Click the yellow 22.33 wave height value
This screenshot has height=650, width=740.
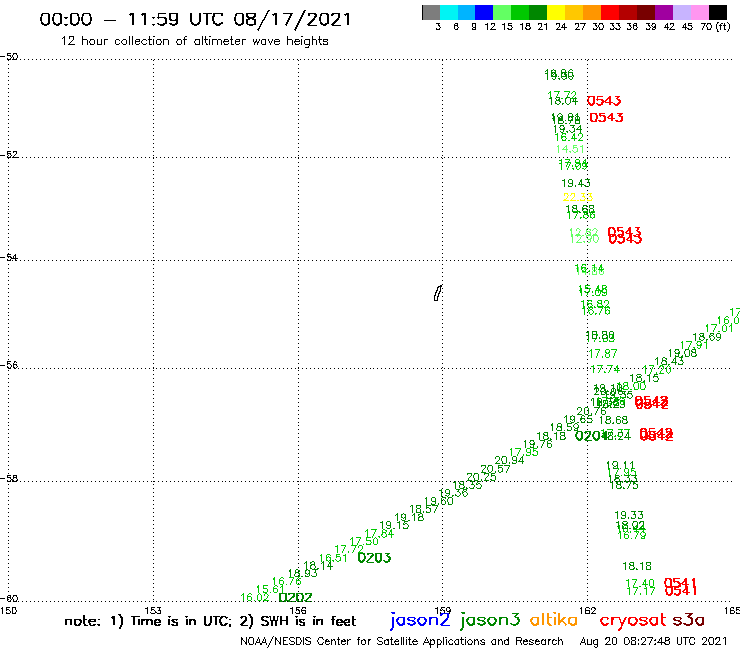pyautogui.click(x=578, y=197)
